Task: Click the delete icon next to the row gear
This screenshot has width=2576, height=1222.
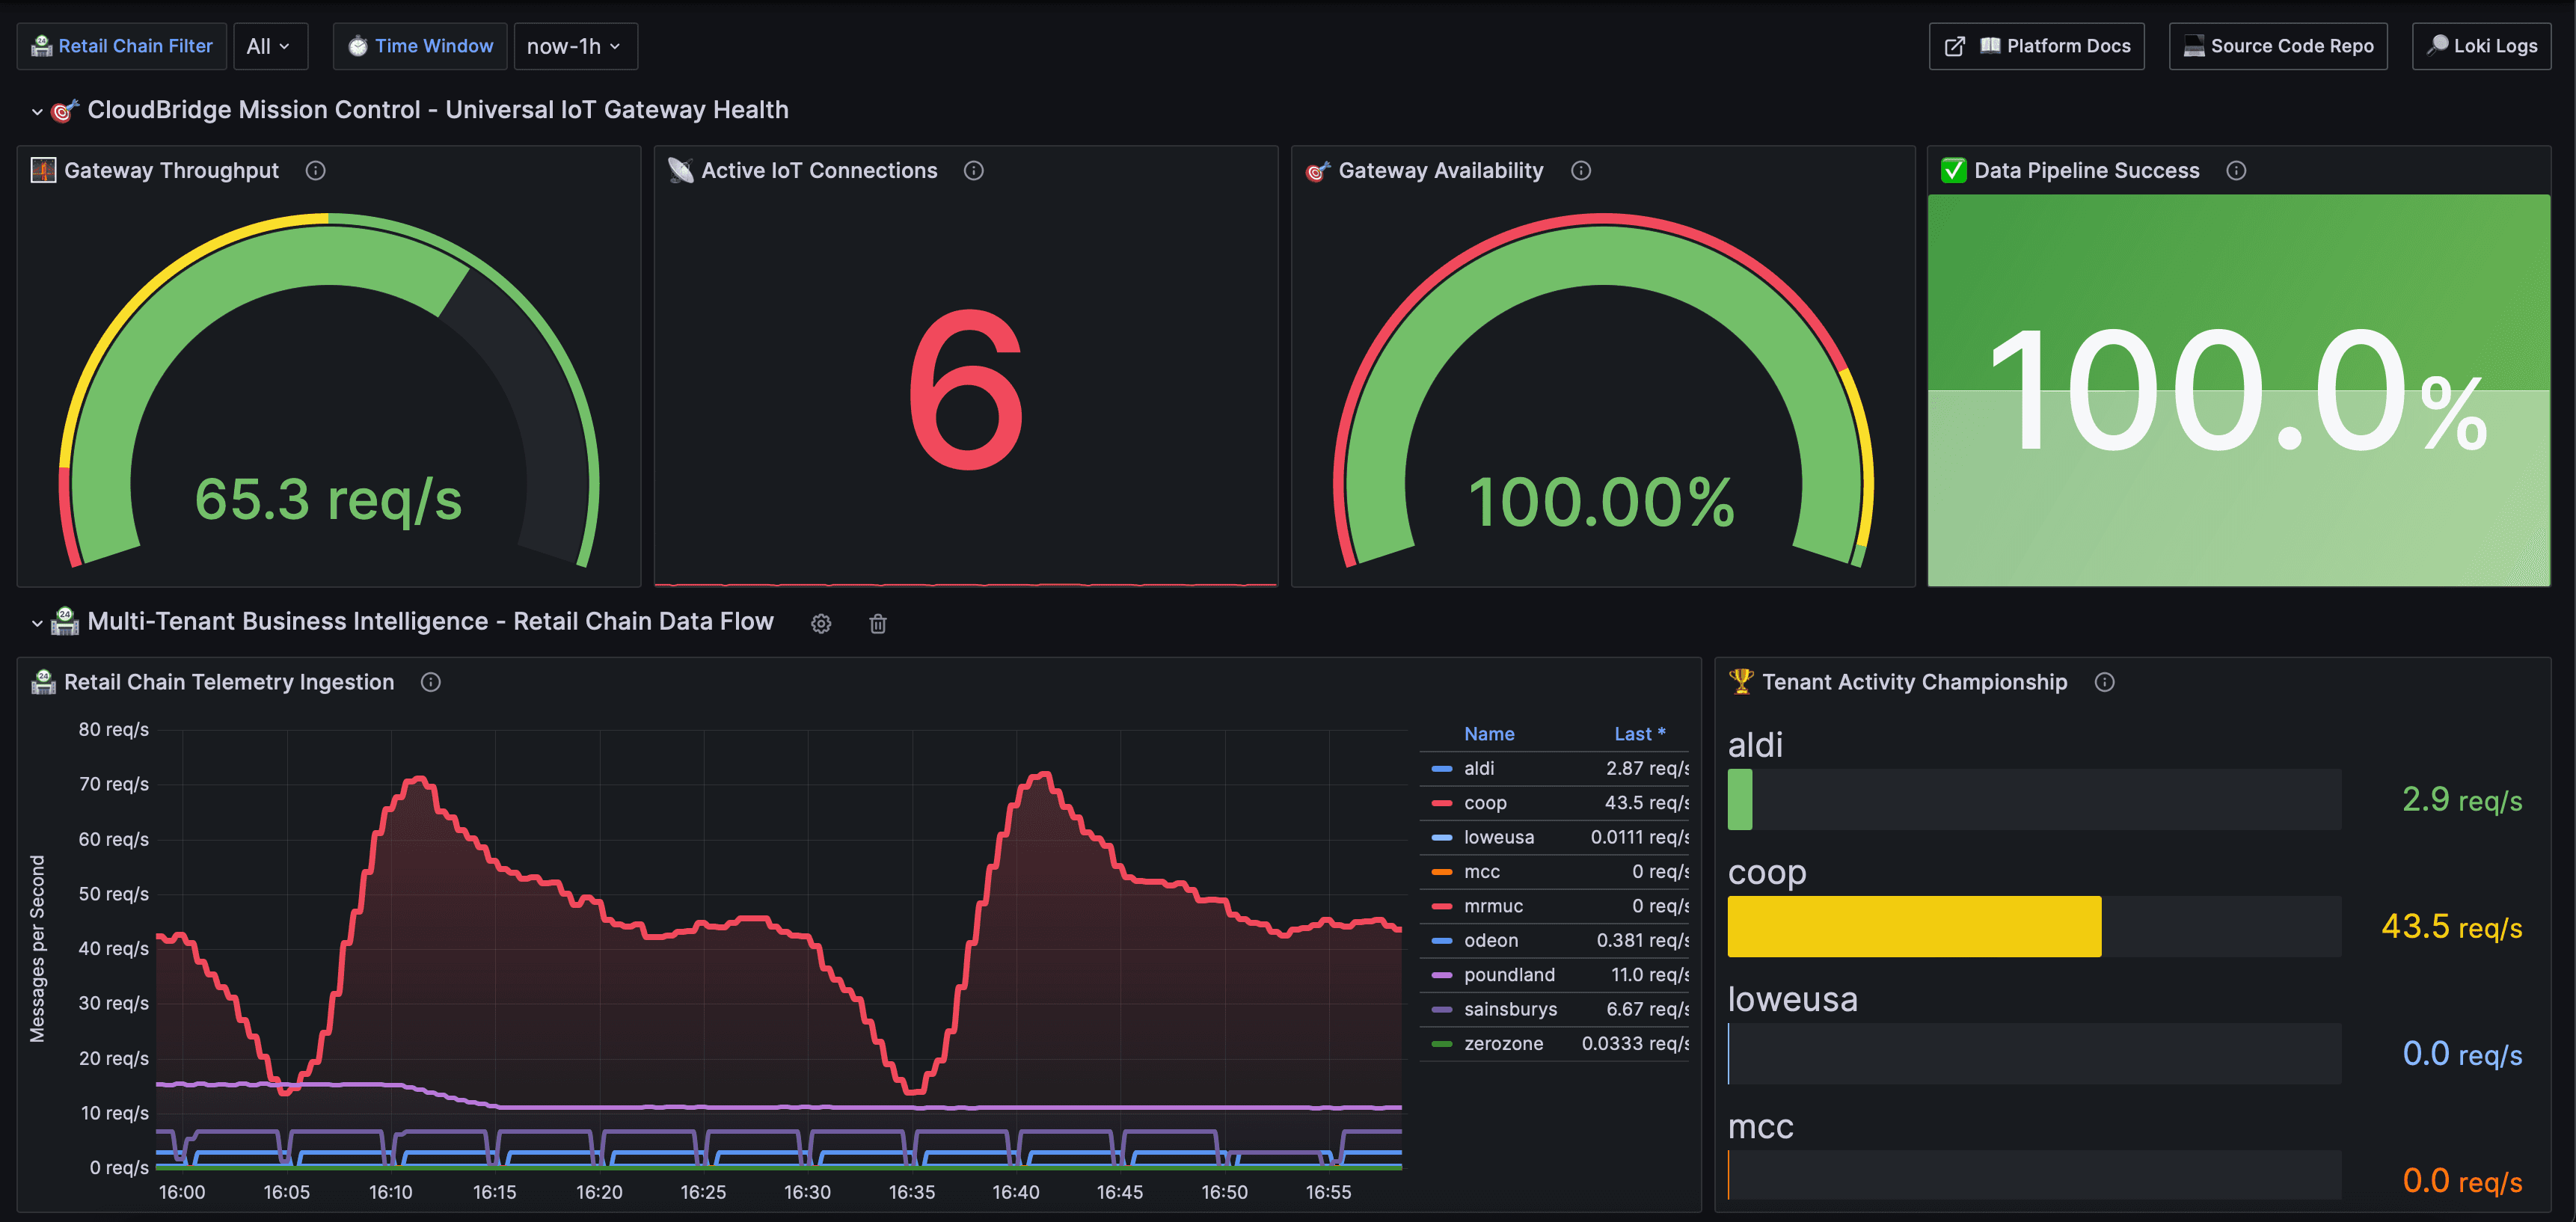Action: click(877, 623)
